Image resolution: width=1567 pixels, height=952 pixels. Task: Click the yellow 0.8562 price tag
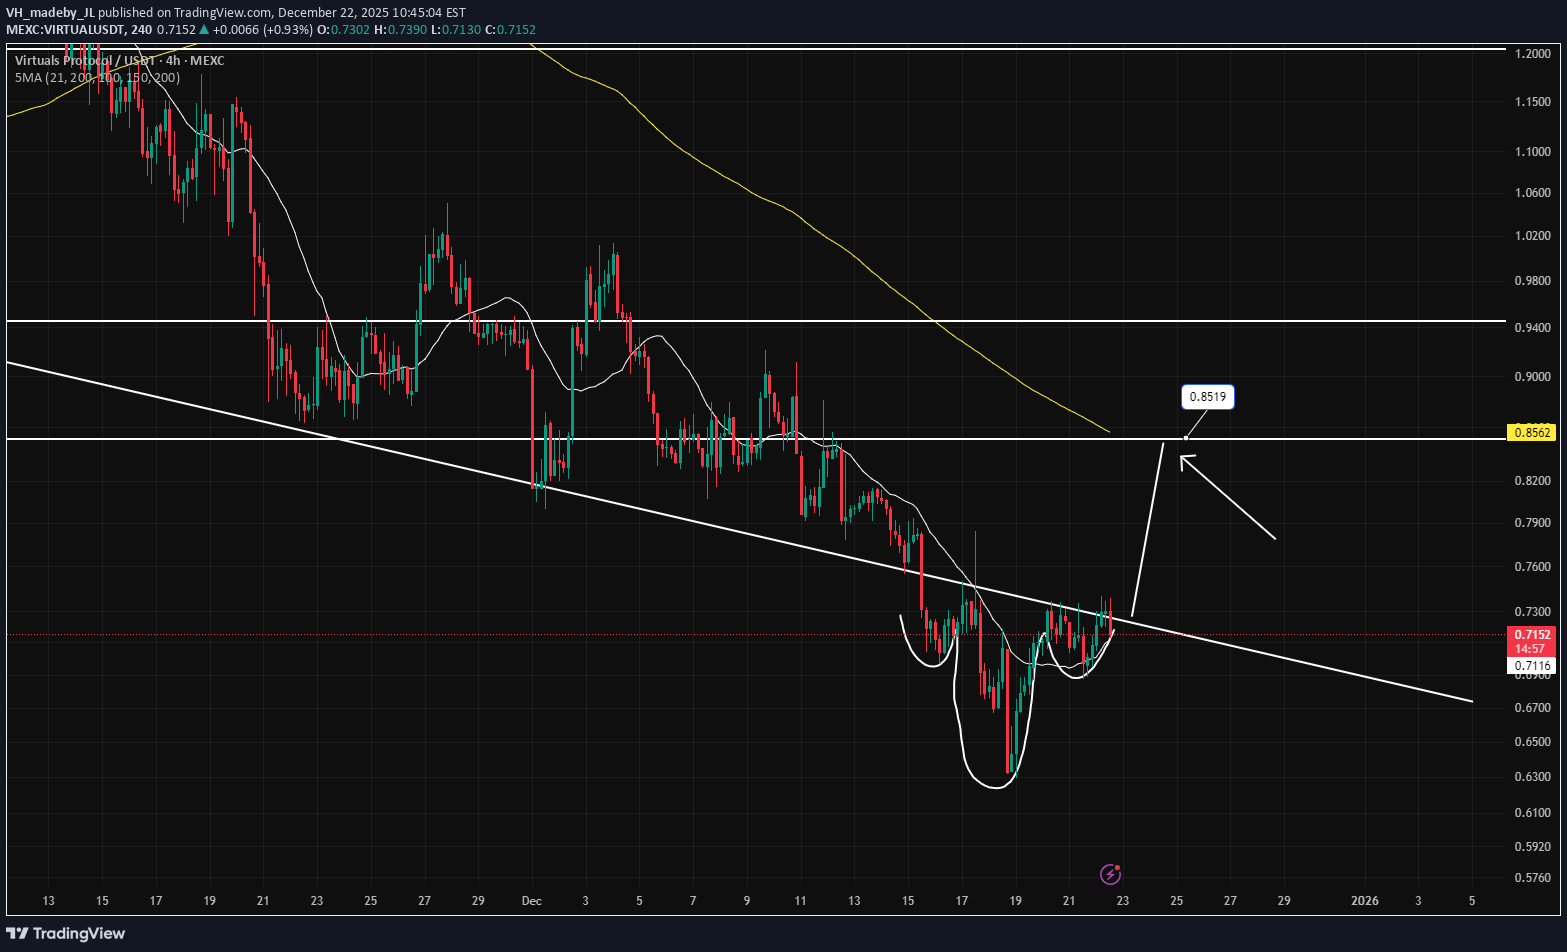[1533, 433]
